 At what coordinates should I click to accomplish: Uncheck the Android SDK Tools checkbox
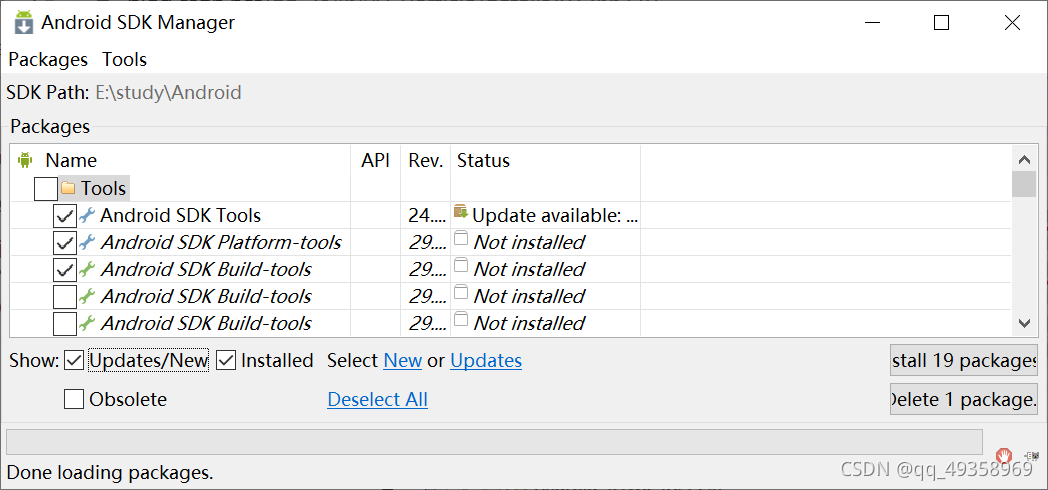[x=65, y=216]
